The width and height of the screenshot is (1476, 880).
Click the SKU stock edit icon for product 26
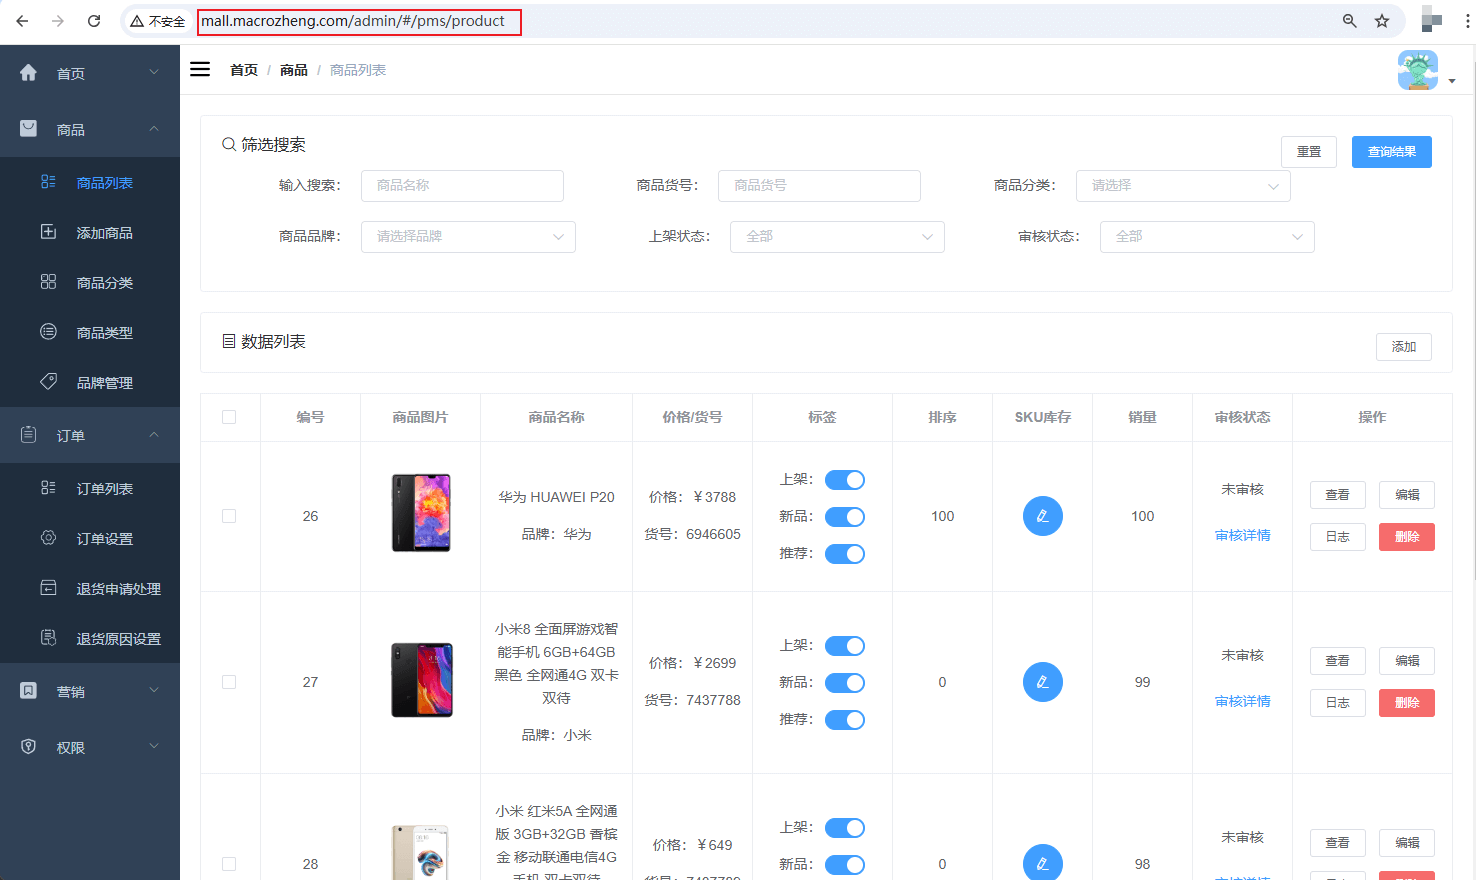click(1042, 516)
